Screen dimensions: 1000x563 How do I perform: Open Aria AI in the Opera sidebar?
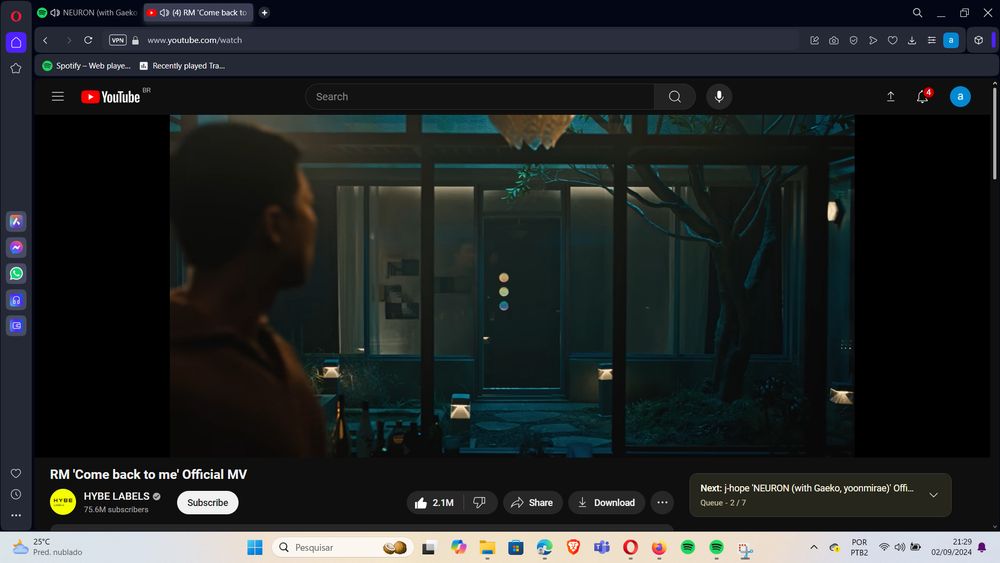[x=16, y=221]
